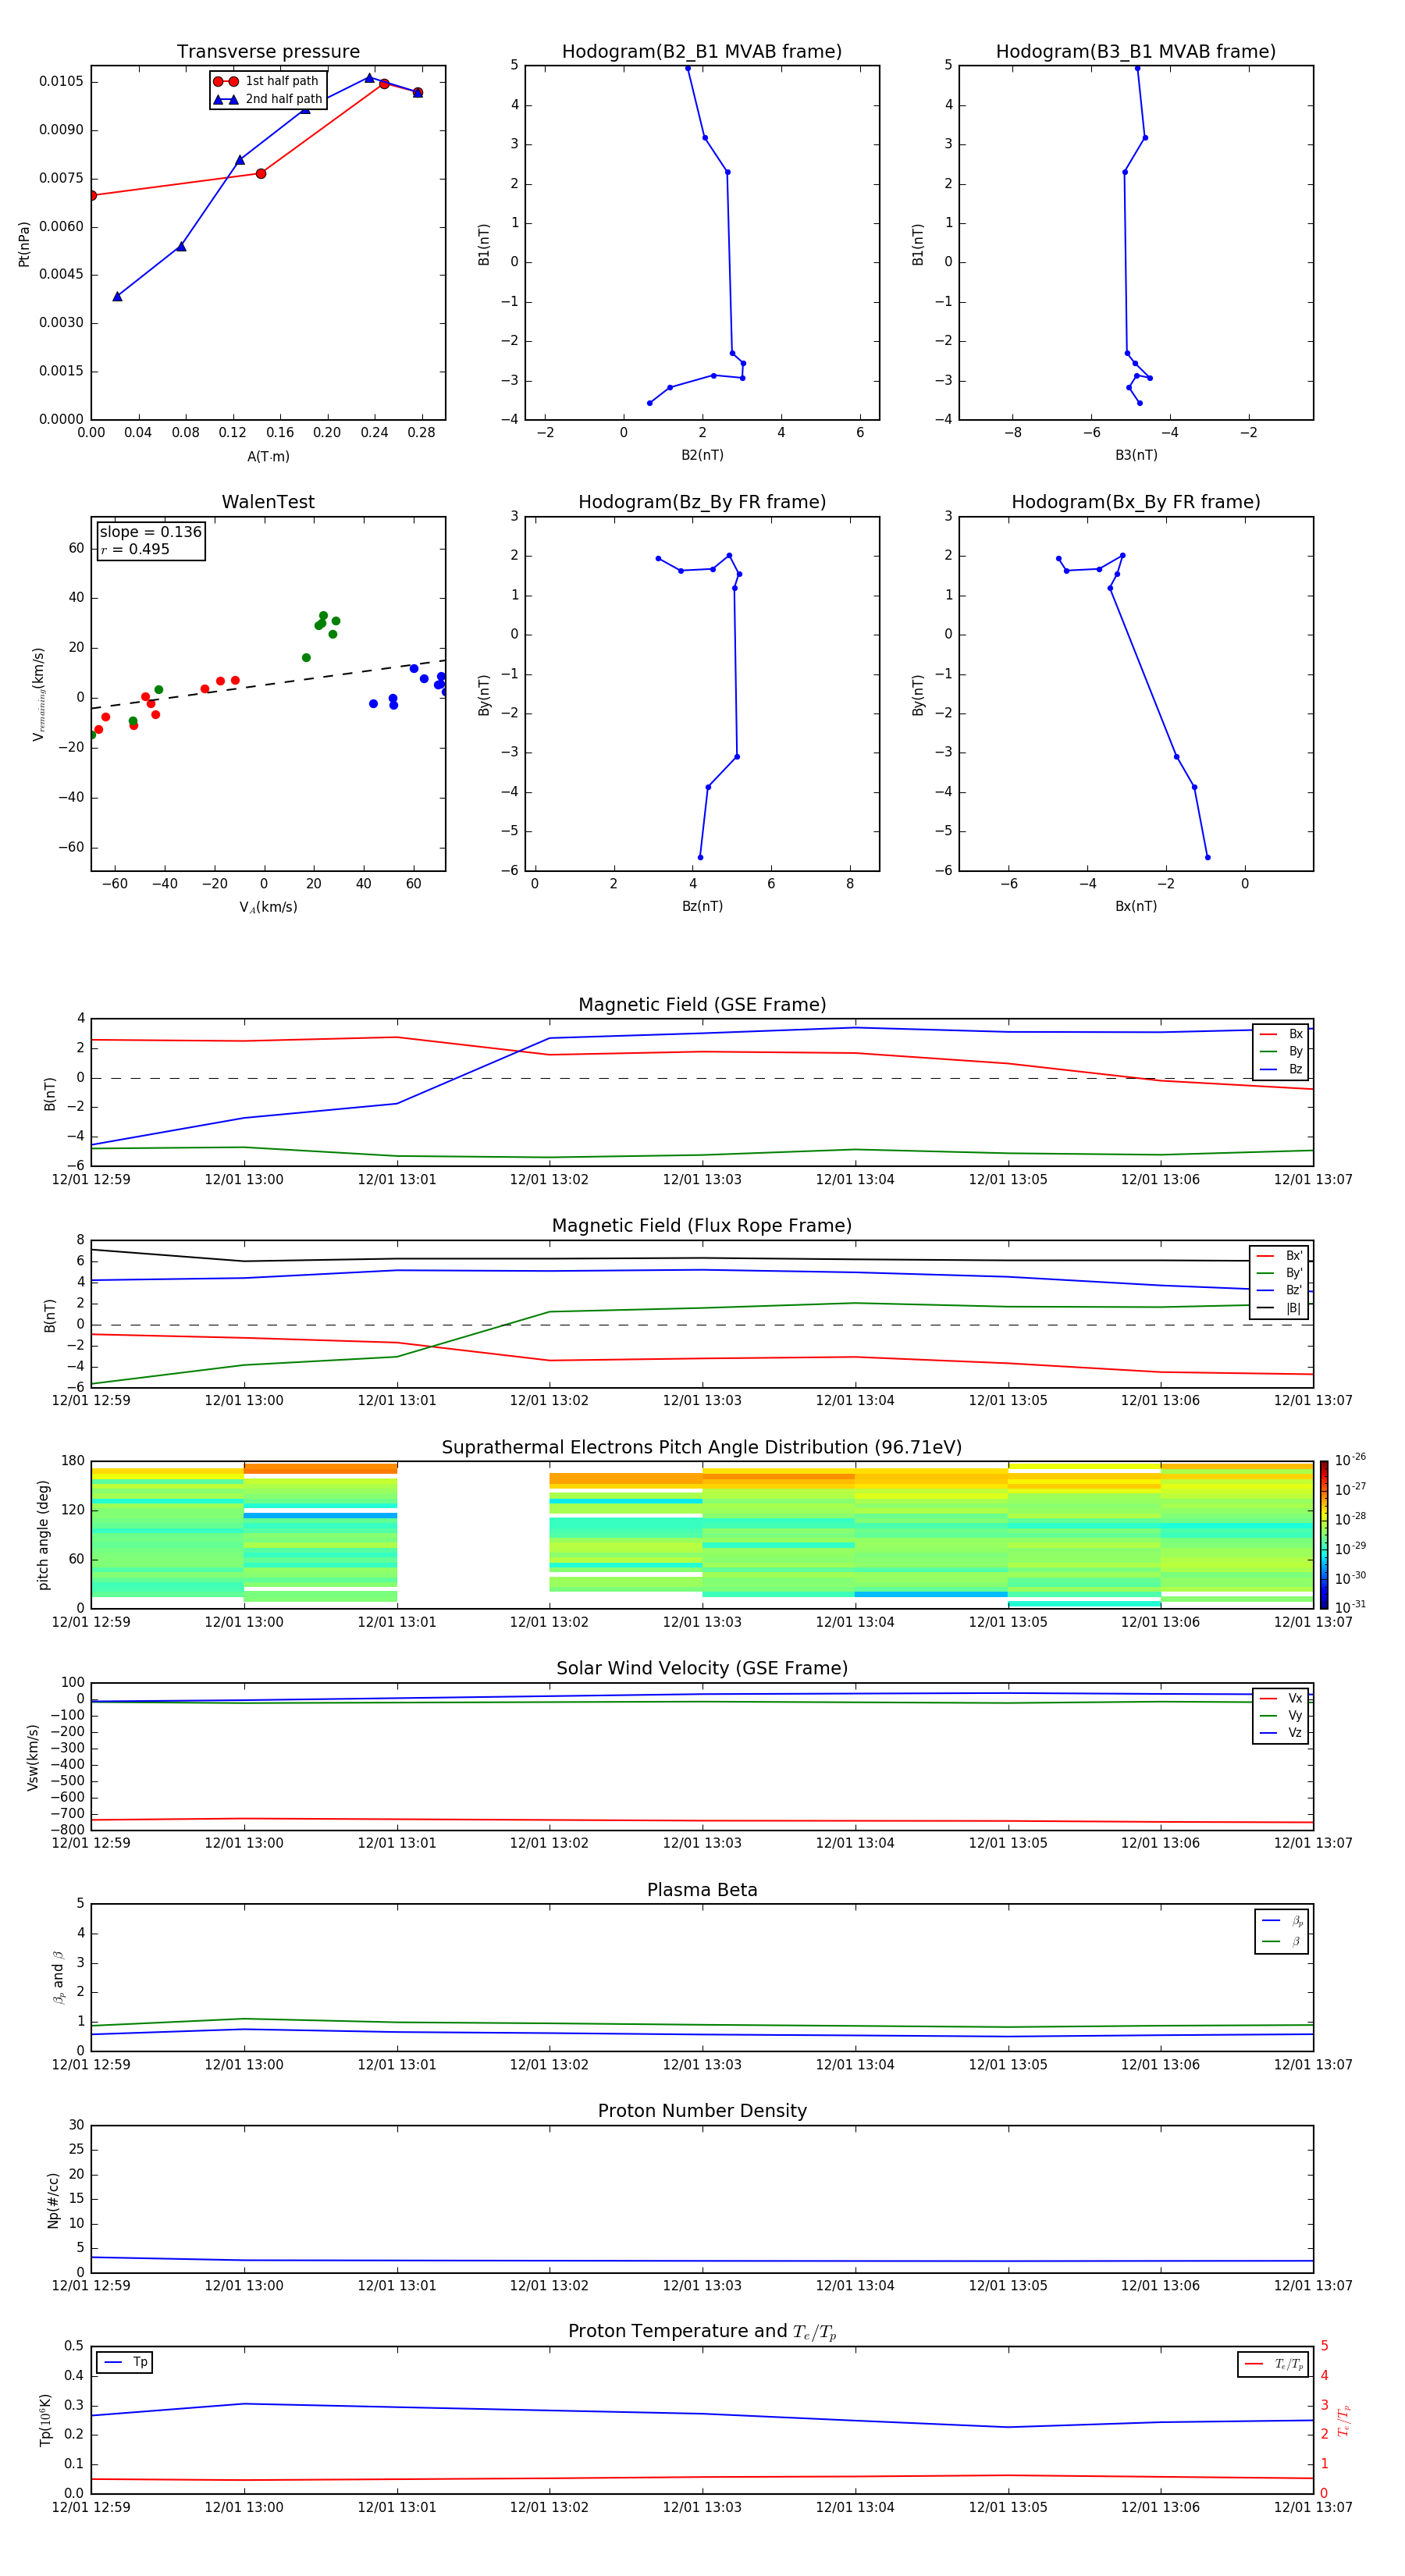Viewport: 1405px width, 2576px height.
Task: Select the '|B|' entry in Flux Rope legend
Action: (x=1280, y=1308)
